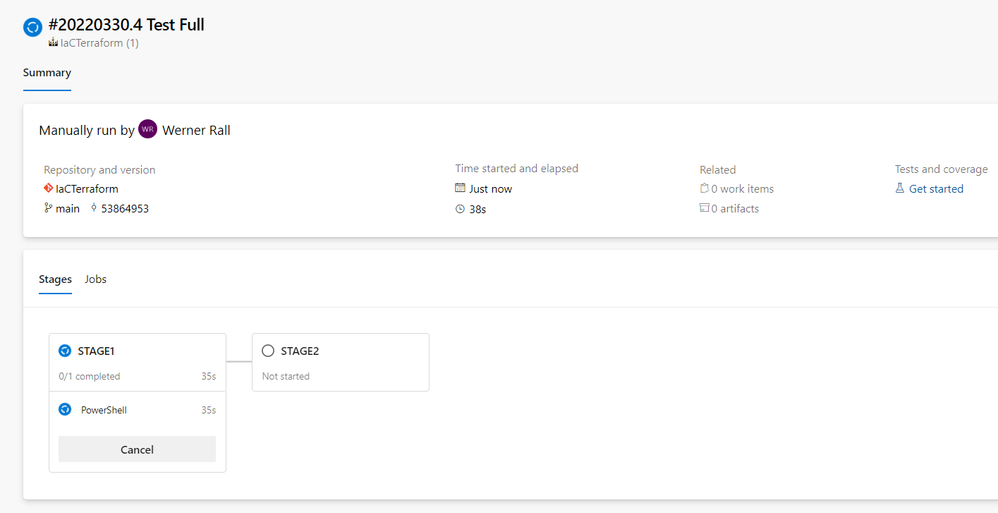
Task: Open the IaCTerraform repository link
Action: (86, 188)
